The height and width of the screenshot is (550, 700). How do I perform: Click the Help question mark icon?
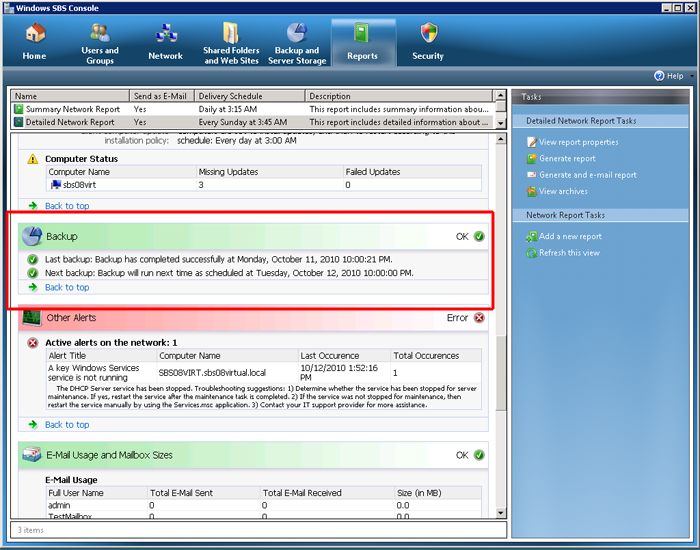[x=659, y=76]
